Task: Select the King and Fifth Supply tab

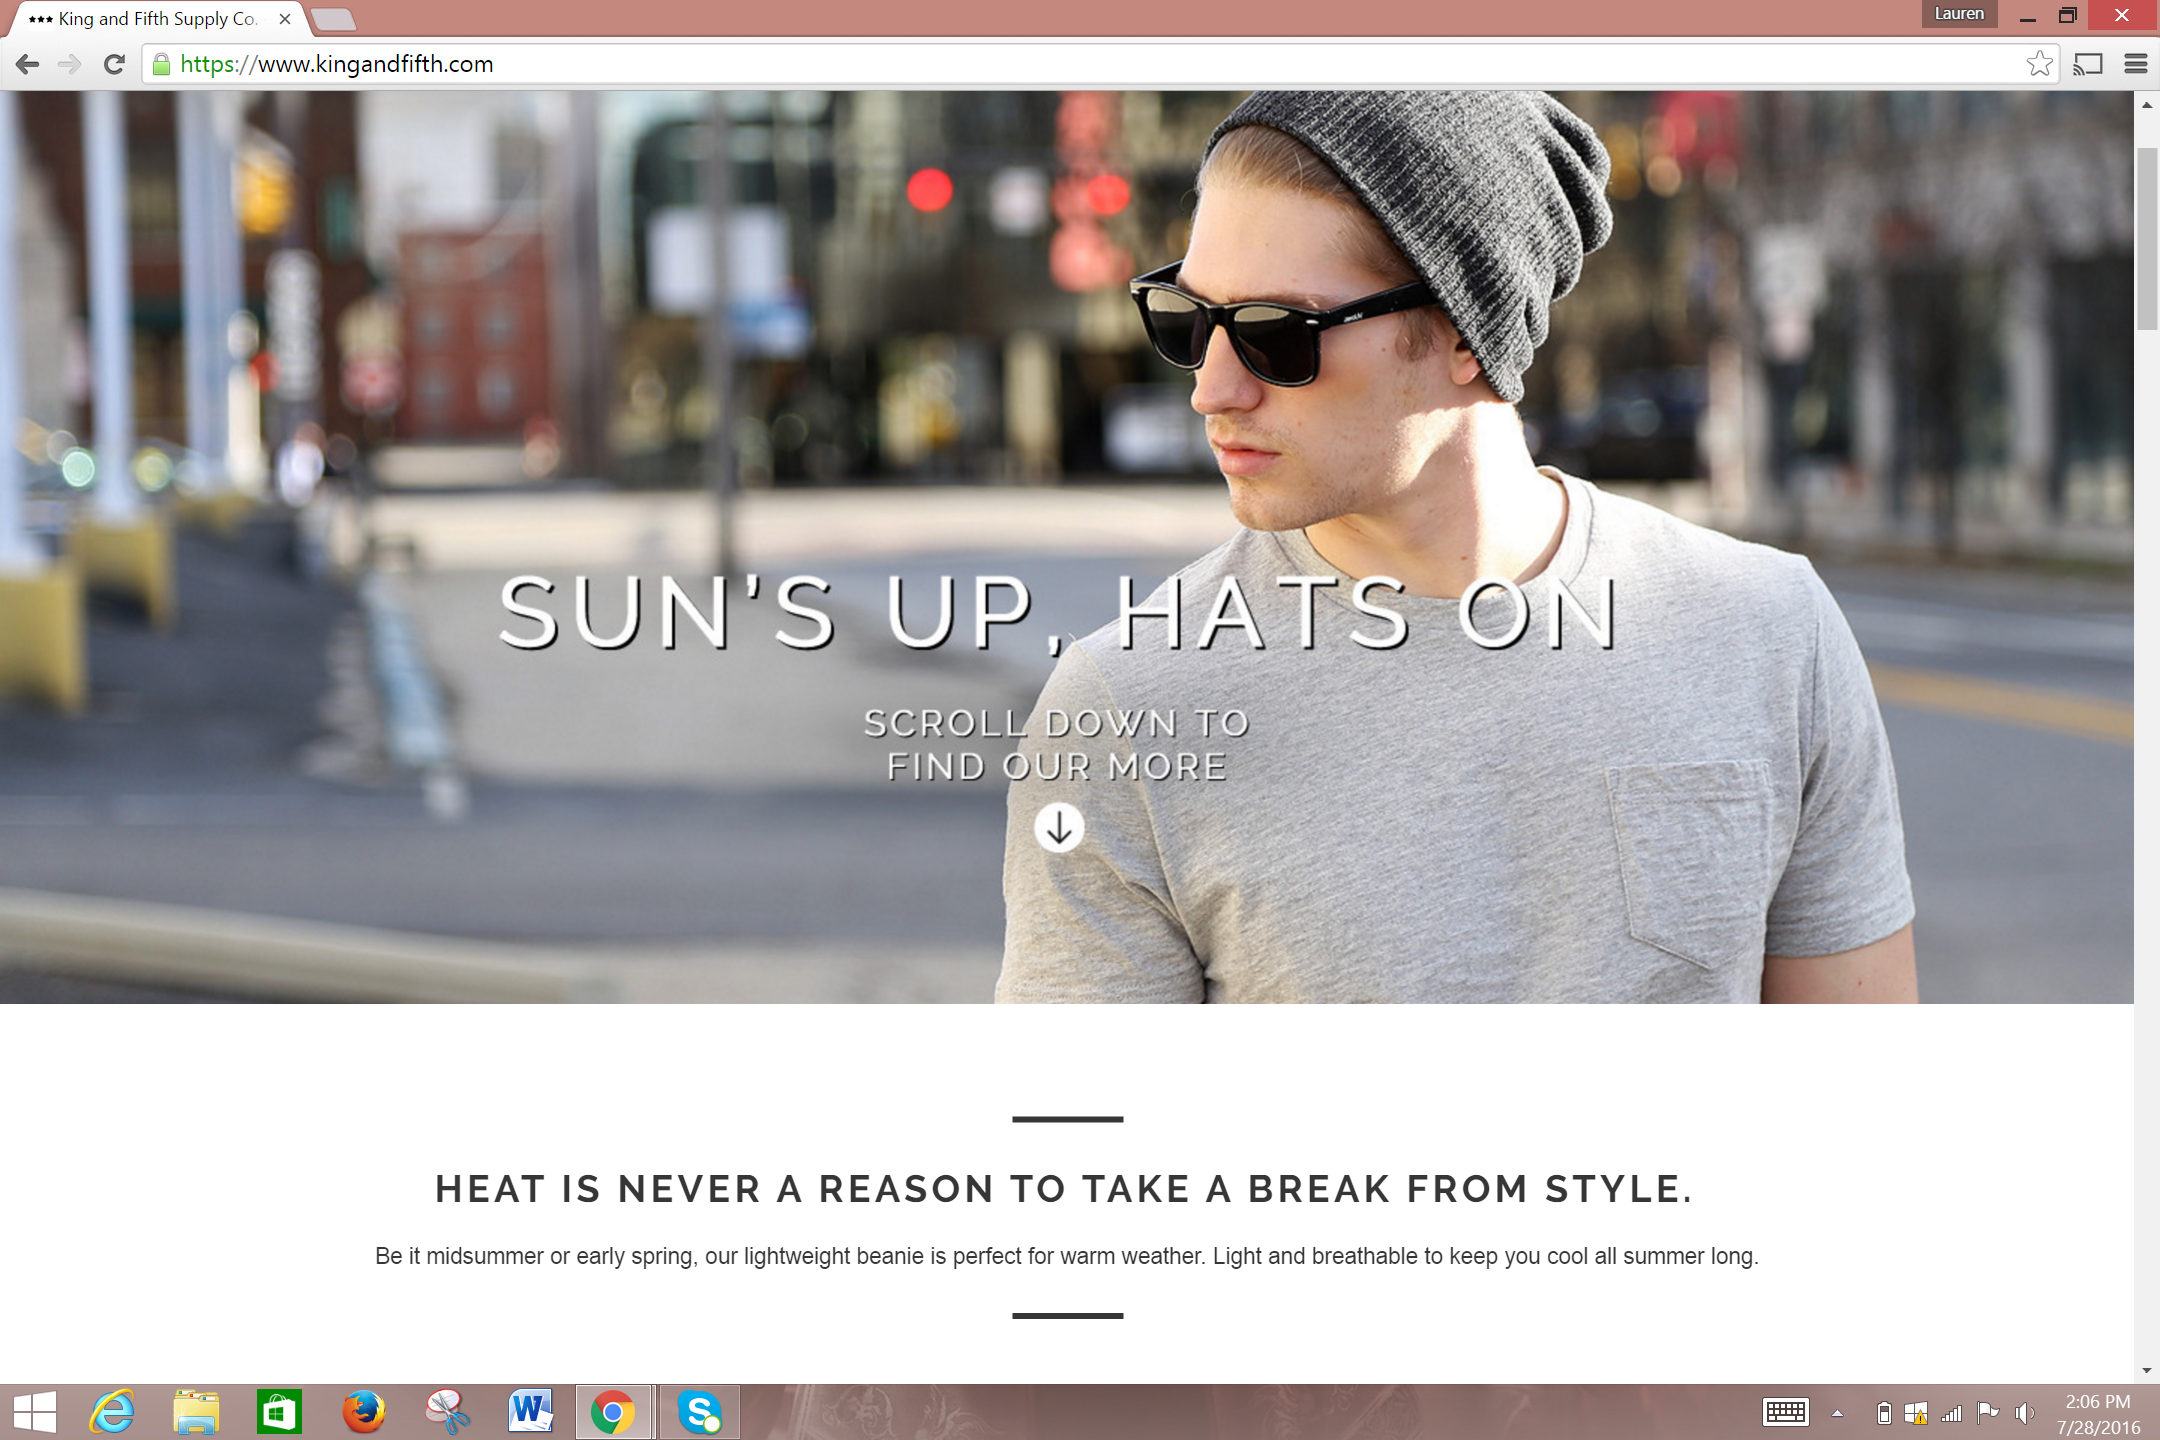Action: point(155,19)
